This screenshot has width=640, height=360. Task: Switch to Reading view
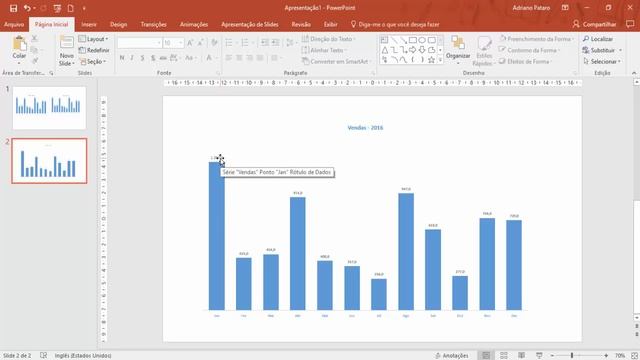tap(521, 356)
